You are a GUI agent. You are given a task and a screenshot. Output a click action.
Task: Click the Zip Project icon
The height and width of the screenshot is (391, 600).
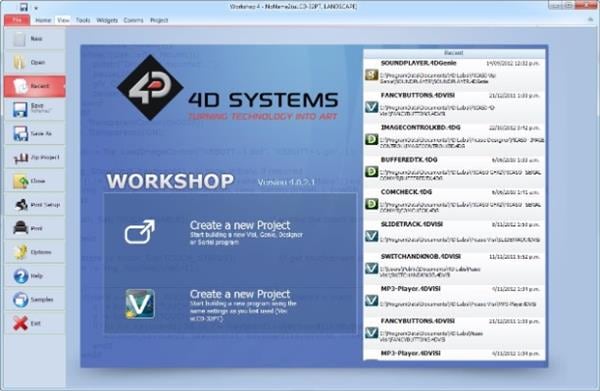tap(21, 157)
